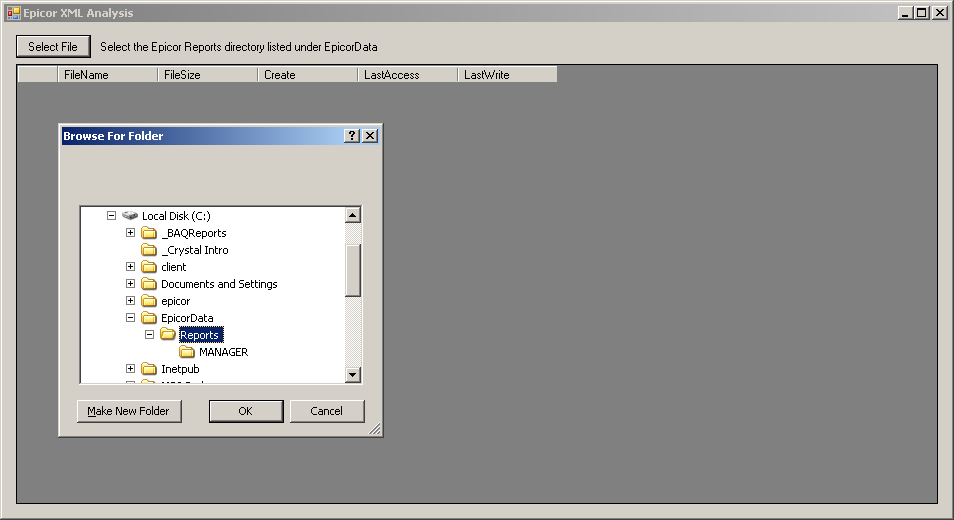The image size is (954, 520).
Task: Confirm folder selection with OK
Action: click(x=246, y=411)
